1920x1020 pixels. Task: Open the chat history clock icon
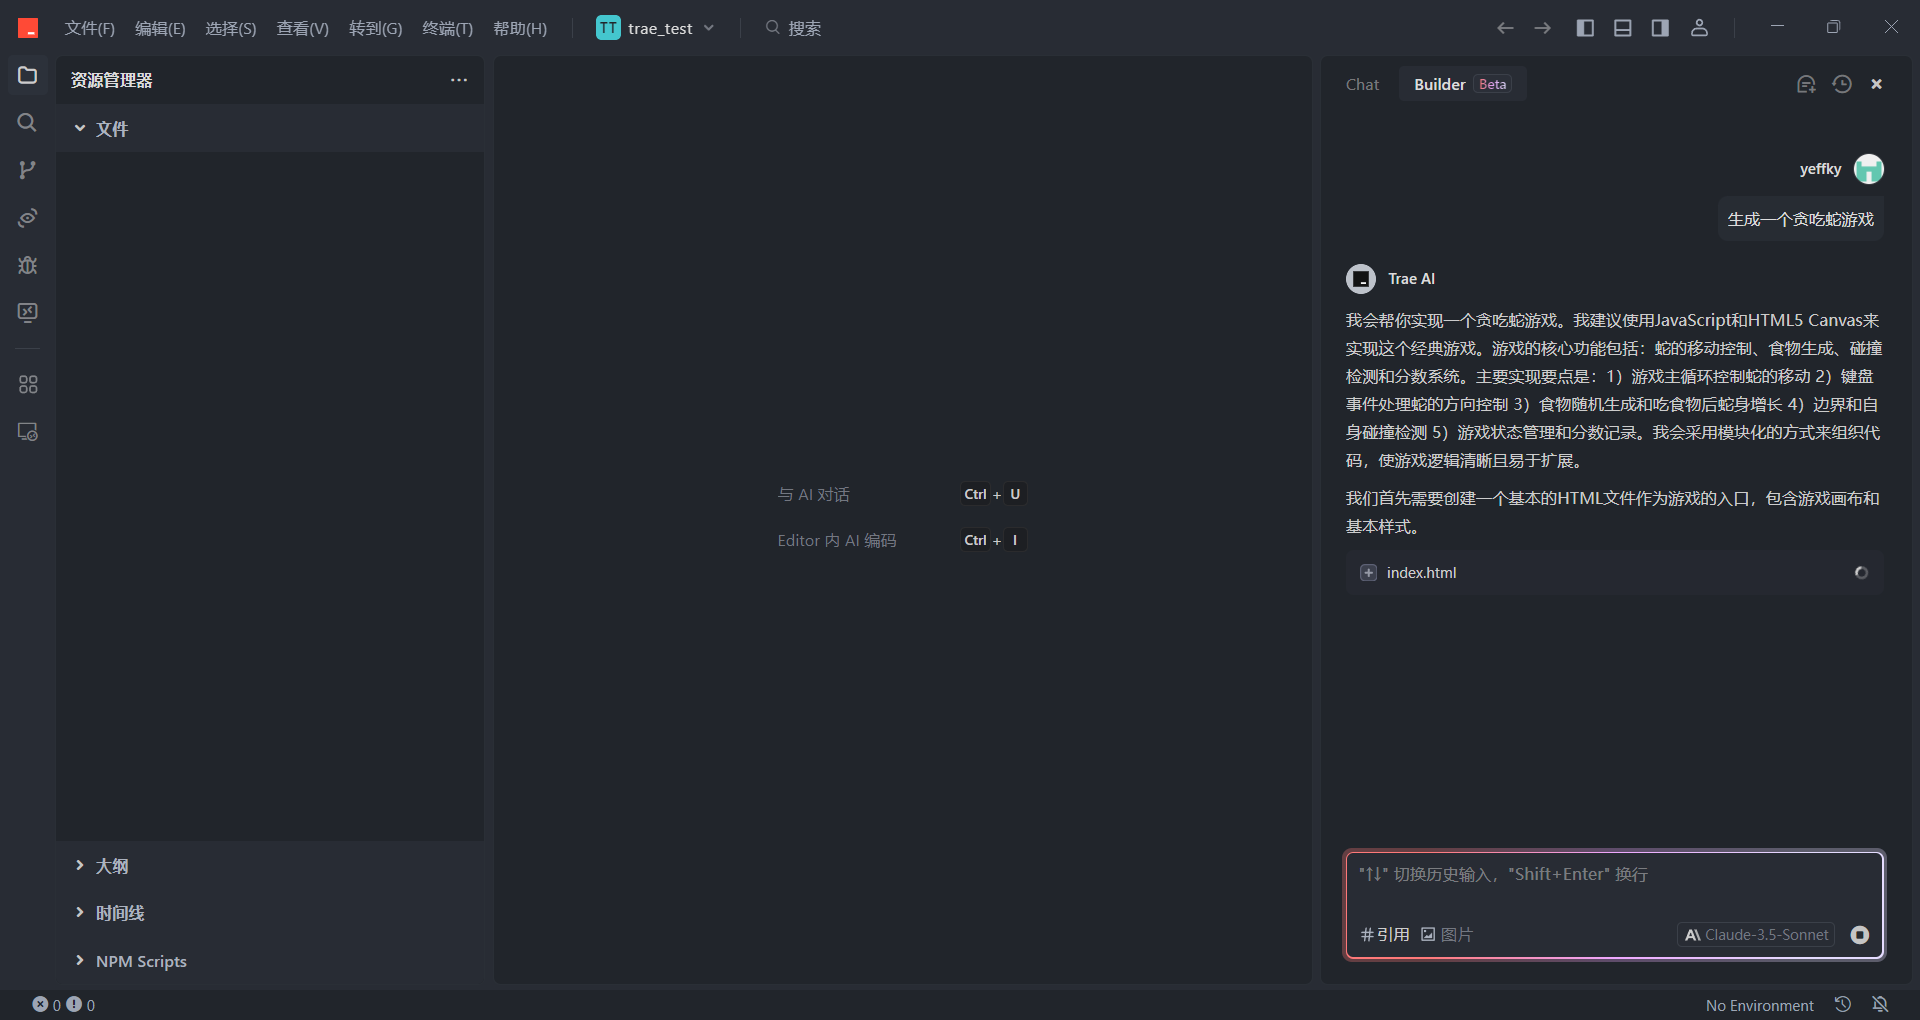tap(1842, 84)
